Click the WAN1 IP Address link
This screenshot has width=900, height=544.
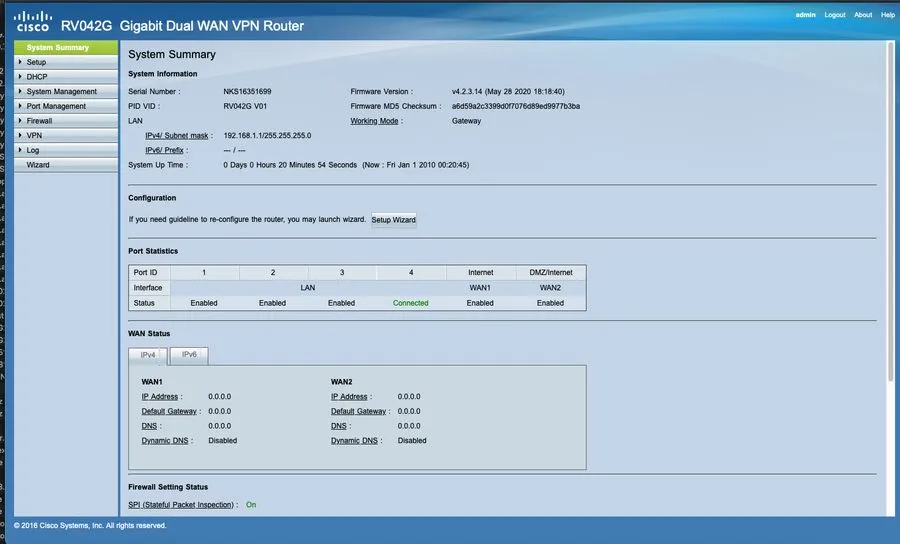pos(160,397)
